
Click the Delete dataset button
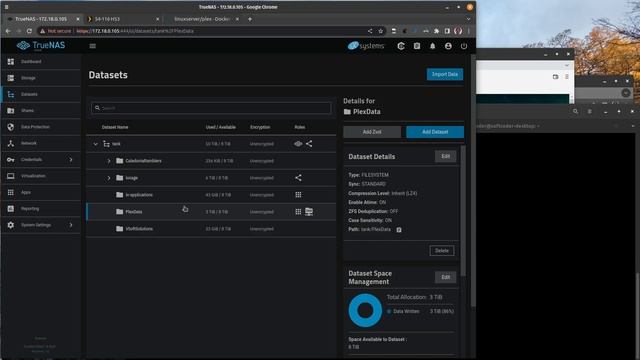pyautogui.click(x=442, y=251)
